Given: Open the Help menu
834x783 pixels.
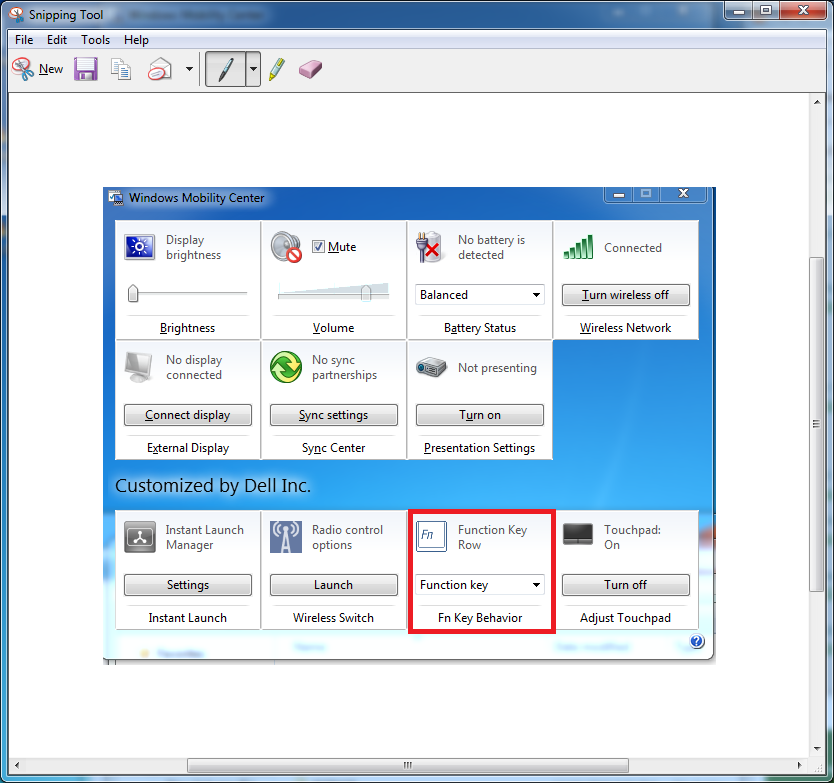Looking at the screenshot, I should pyautogui.click(x=136, y=40).
